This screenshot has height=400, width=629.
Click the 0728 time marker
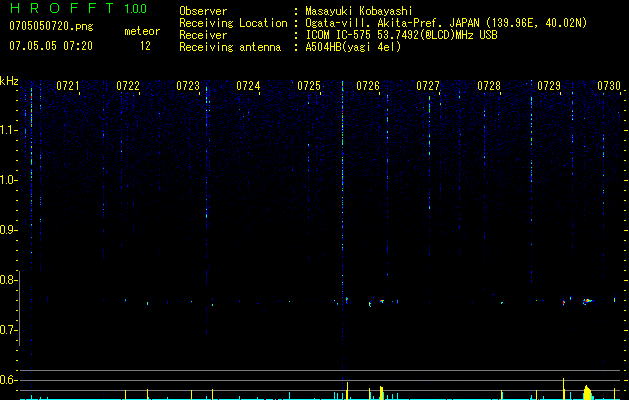pos(489,86)
